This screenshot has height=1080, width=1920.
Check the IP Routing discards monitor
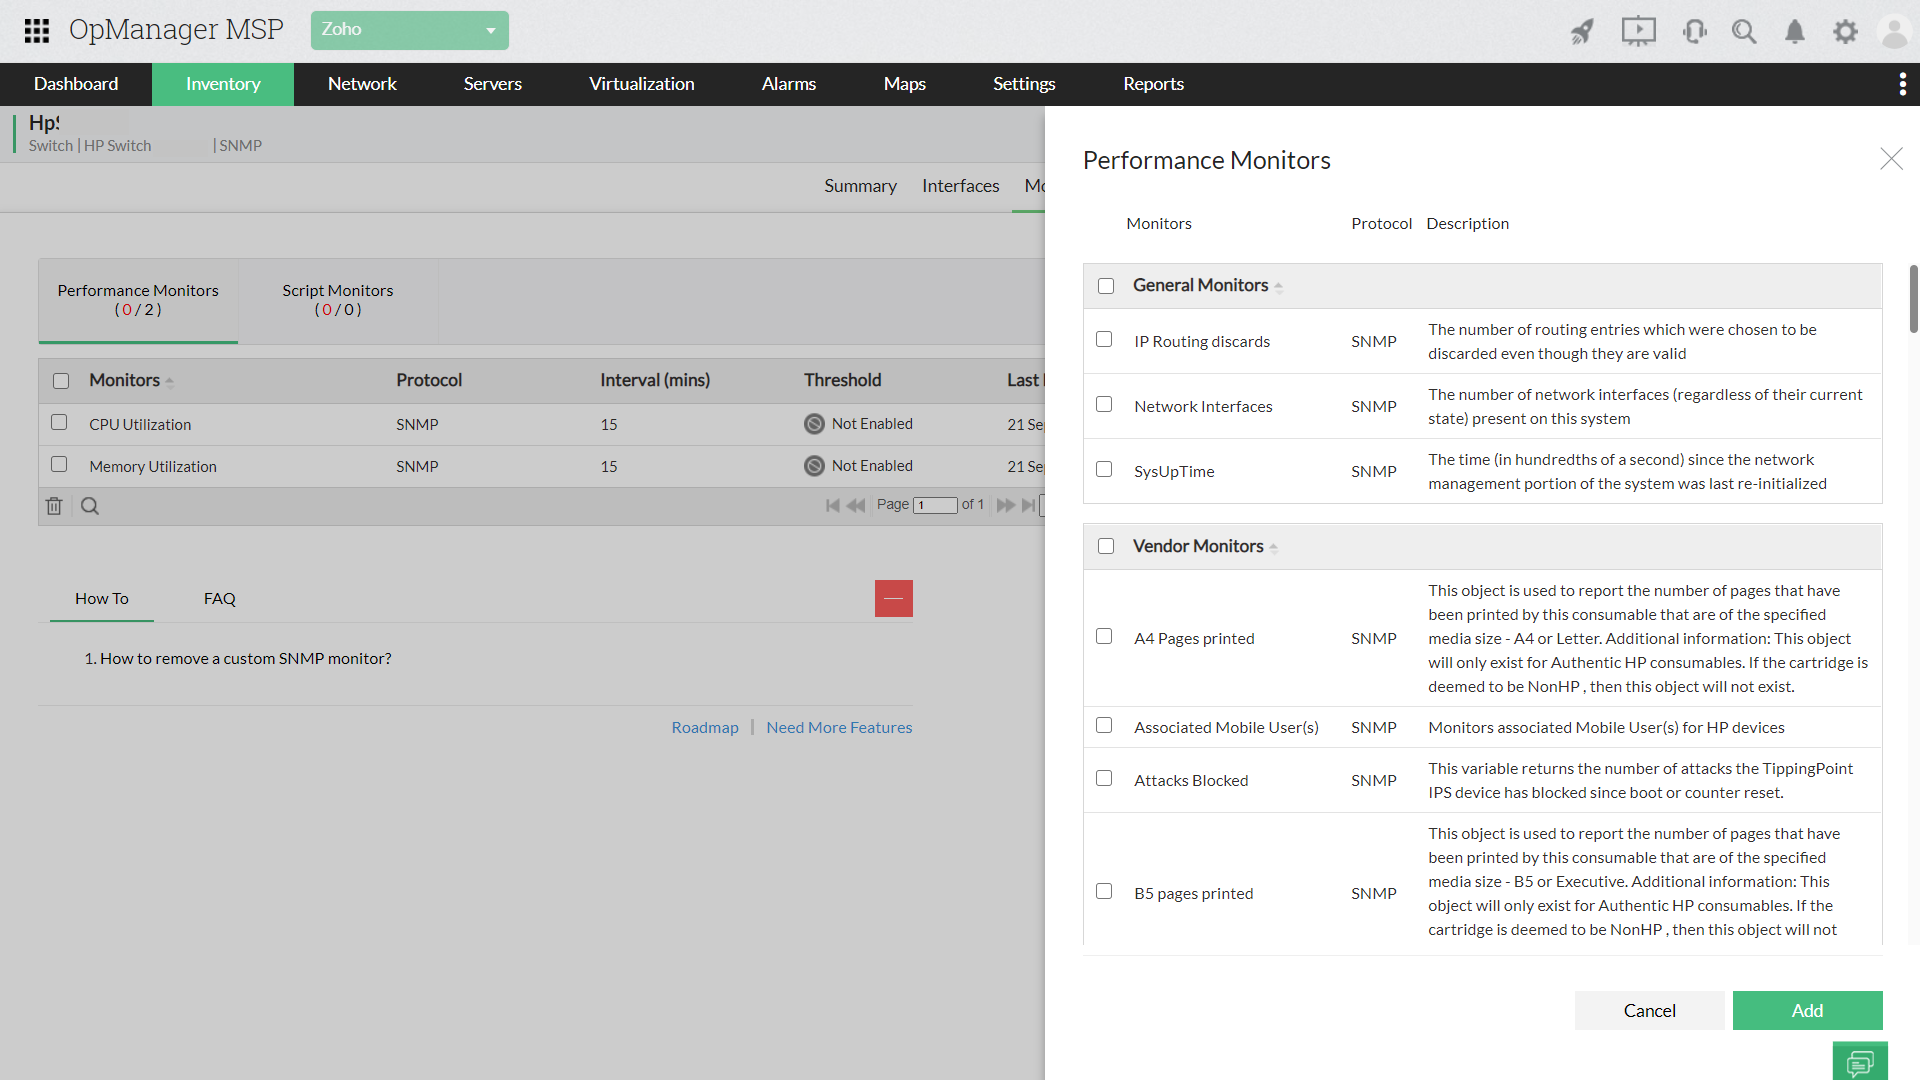tap(1104, 340)
